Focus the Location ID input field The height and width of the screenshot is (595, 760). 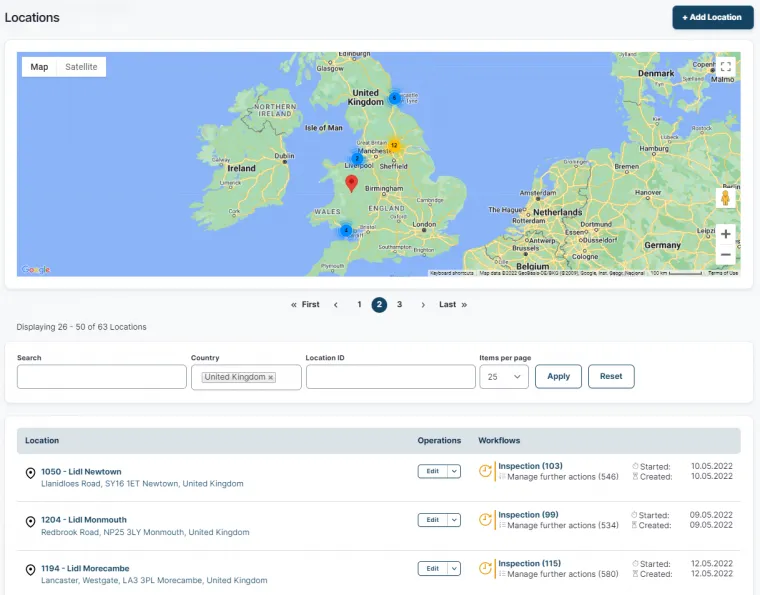coord(391,377)
